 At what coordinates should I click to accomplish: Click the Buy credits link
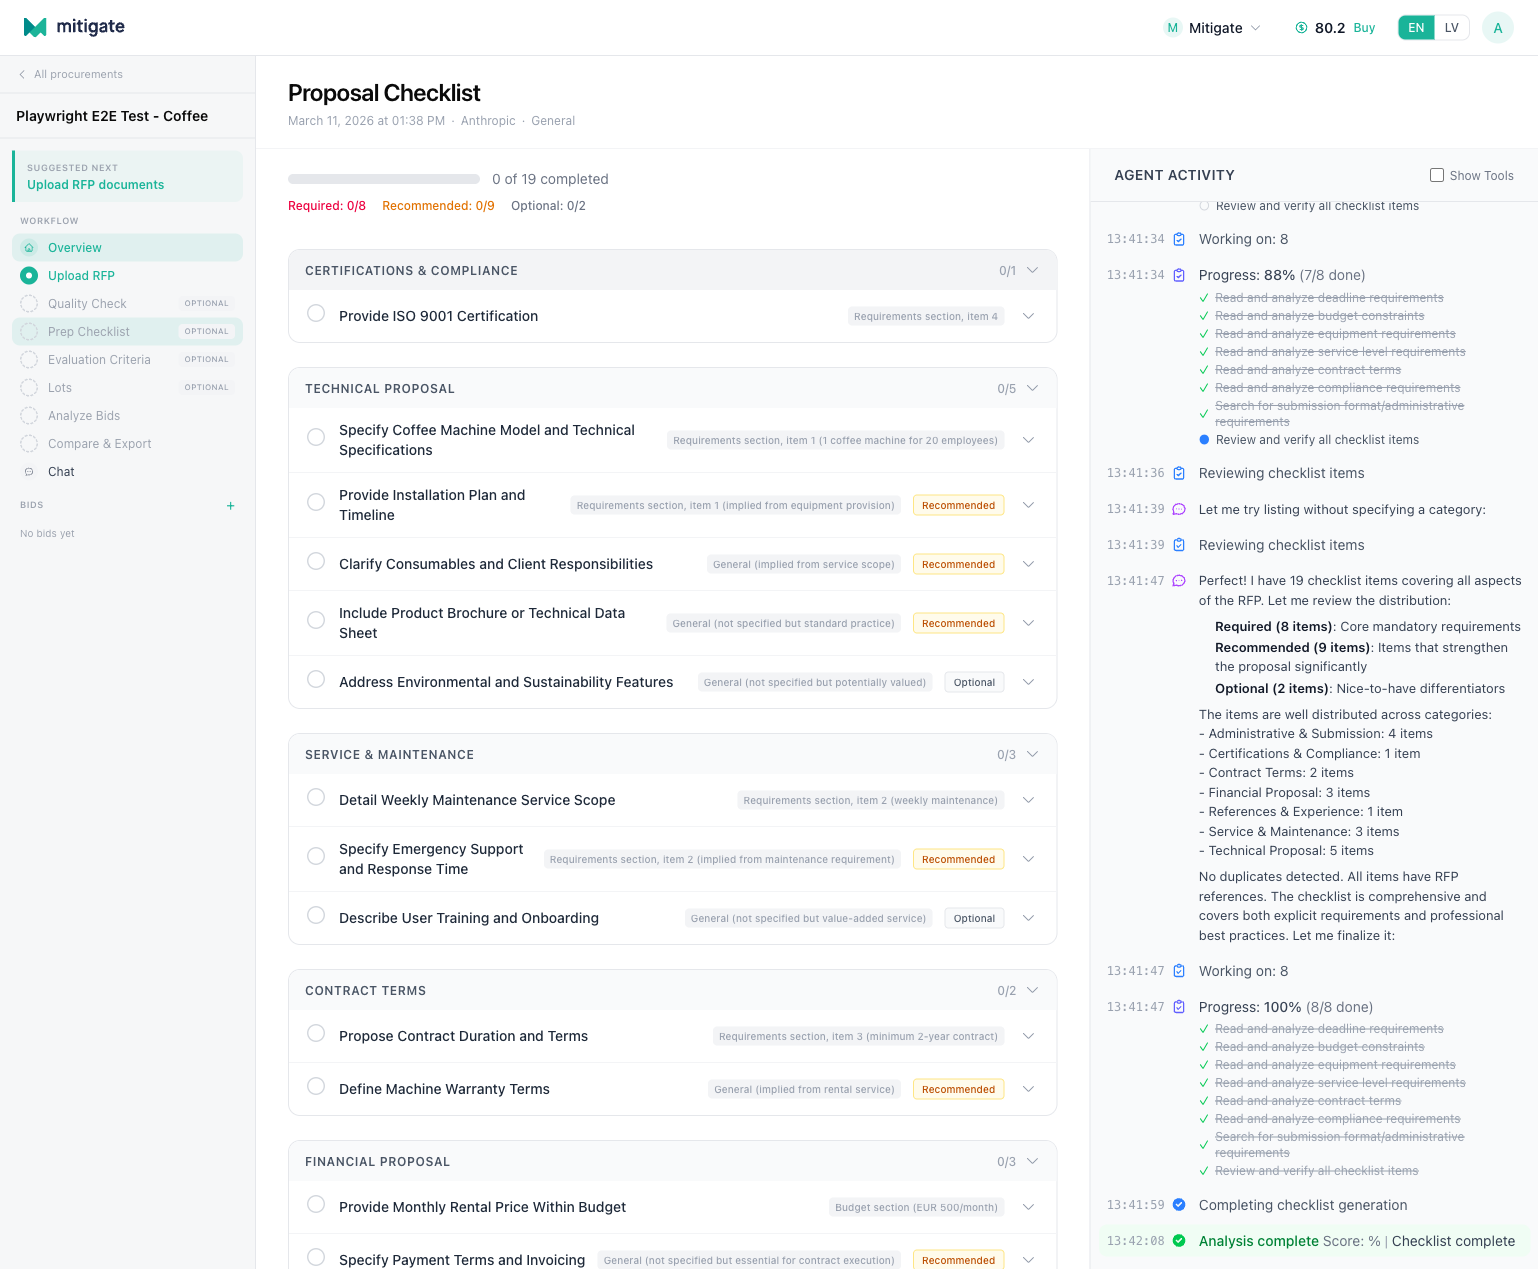(x=1364, y=28)
